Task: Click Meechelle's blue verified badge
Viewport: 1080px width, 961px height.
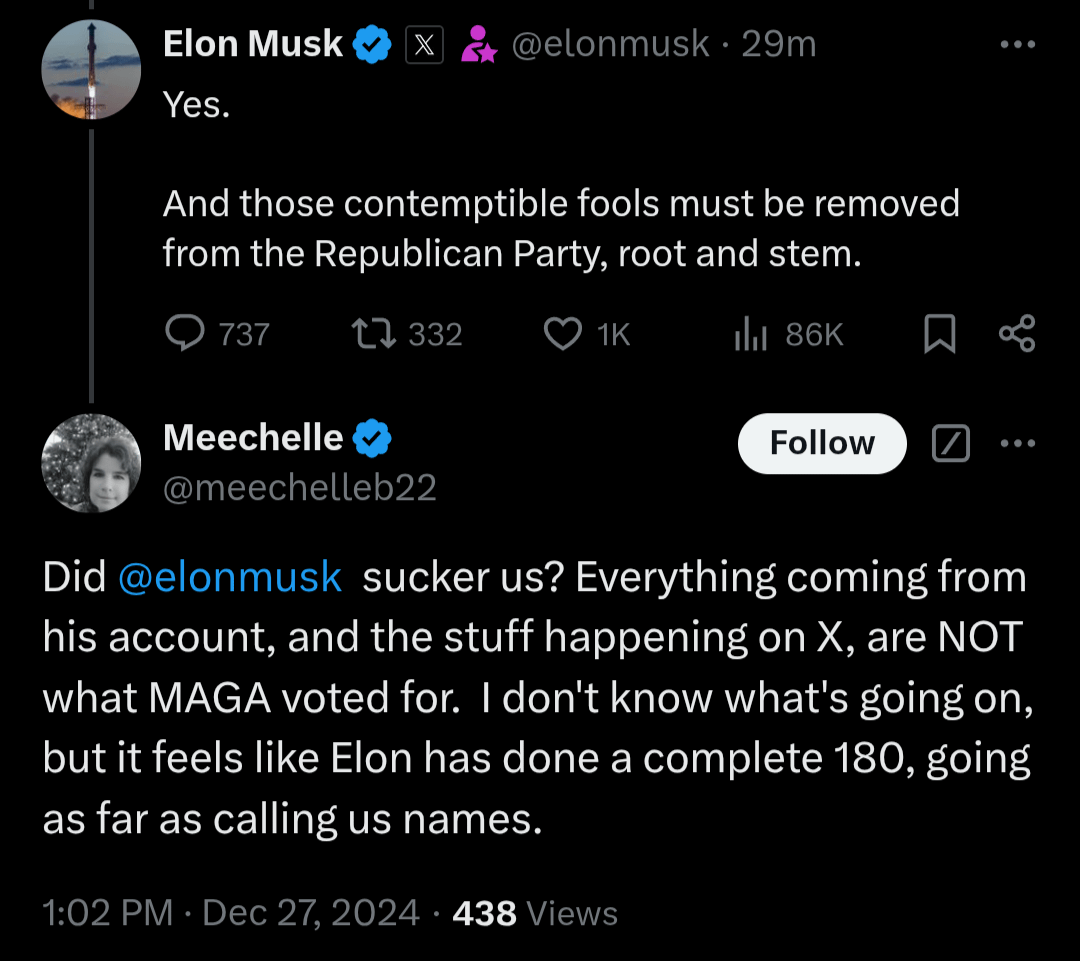Action: (372, 438)
